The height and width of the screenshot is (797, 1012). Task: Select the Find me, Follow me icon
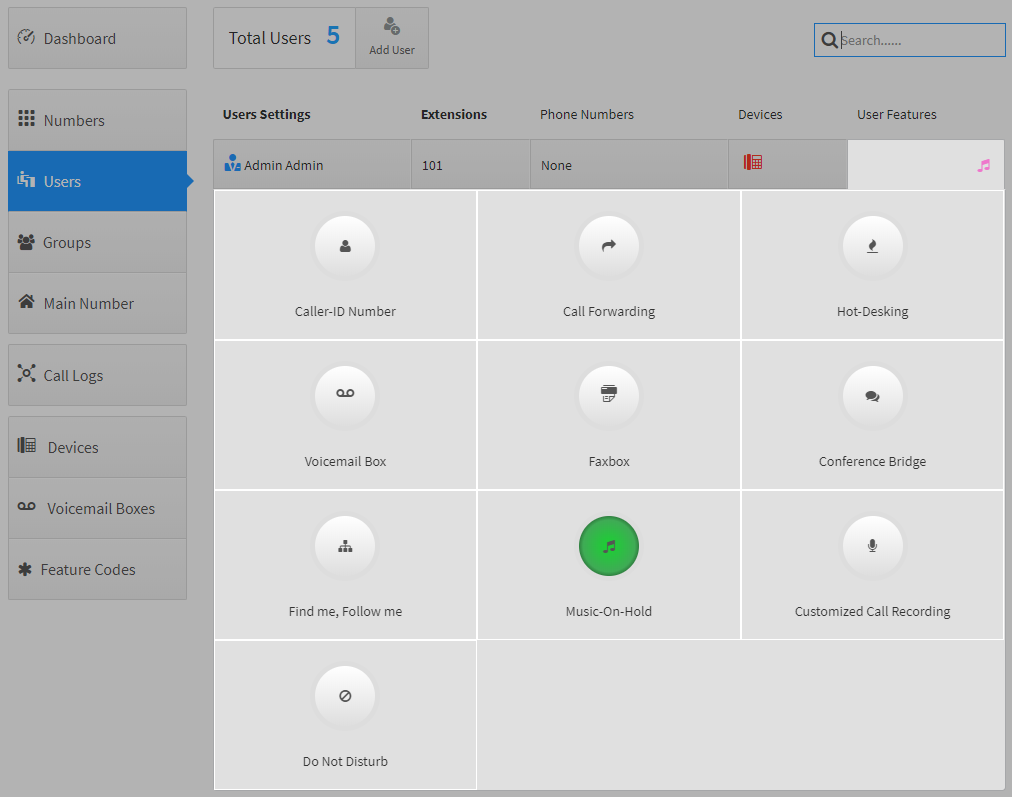click(x=345, y=546)
